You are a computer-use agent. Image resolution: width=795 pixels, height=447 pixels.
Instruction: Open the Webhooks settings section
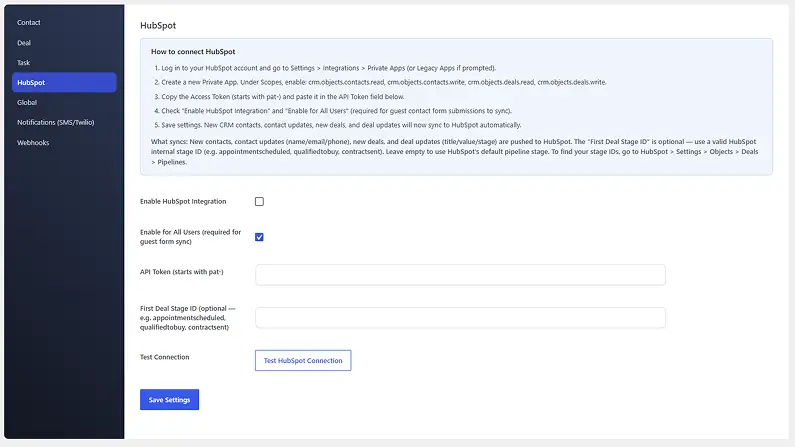(x=33, y=142)
